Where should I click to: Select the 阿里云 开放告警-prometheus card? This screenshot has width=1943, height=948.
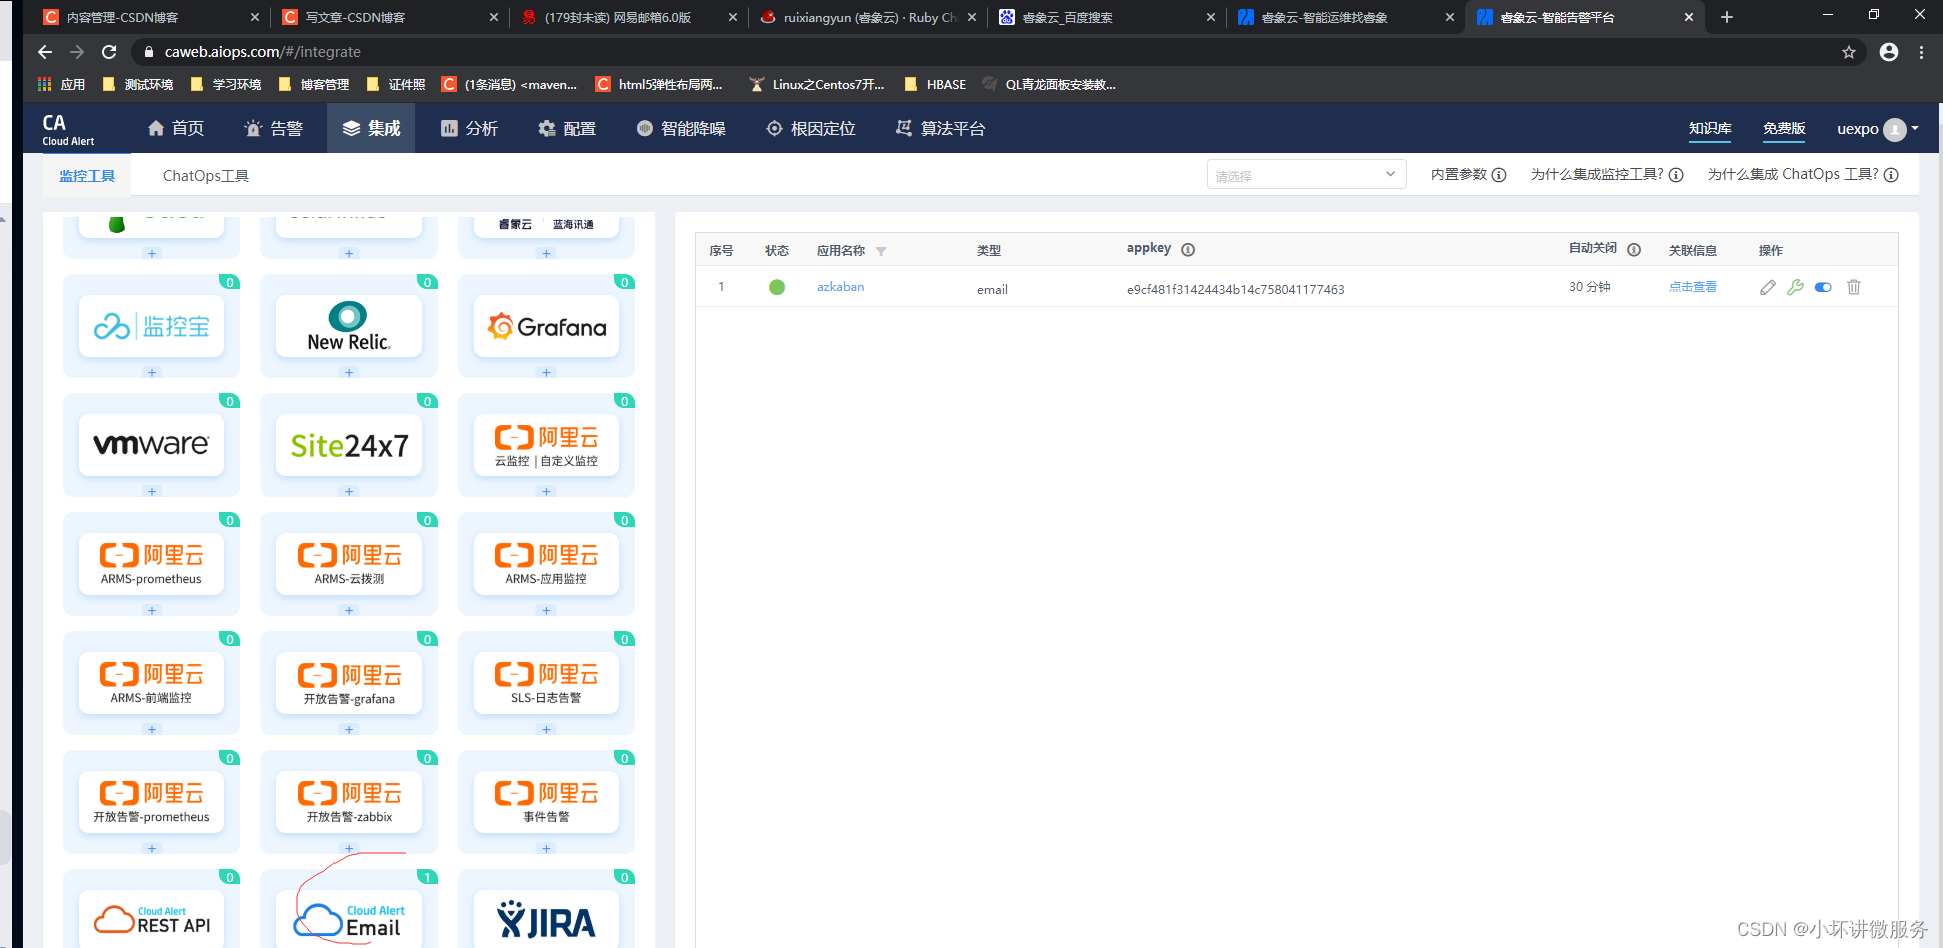pos(151,802)
